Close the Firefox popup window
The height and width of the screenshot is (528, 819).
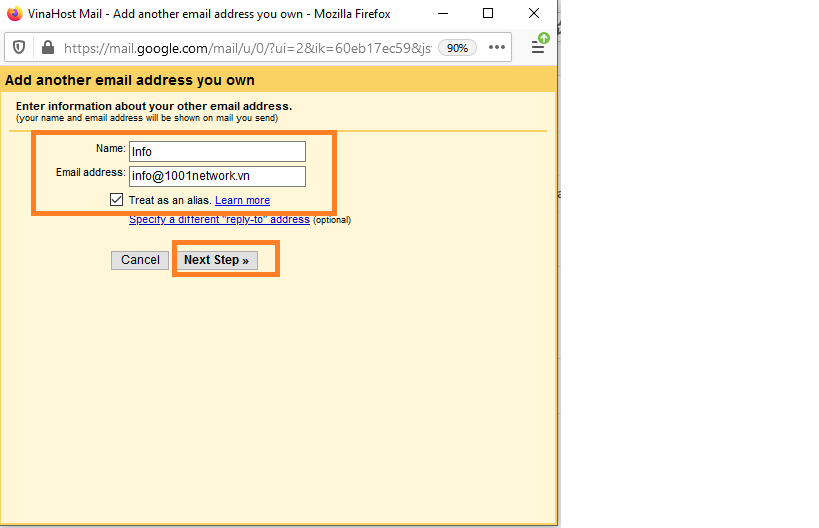pos(534,14)
